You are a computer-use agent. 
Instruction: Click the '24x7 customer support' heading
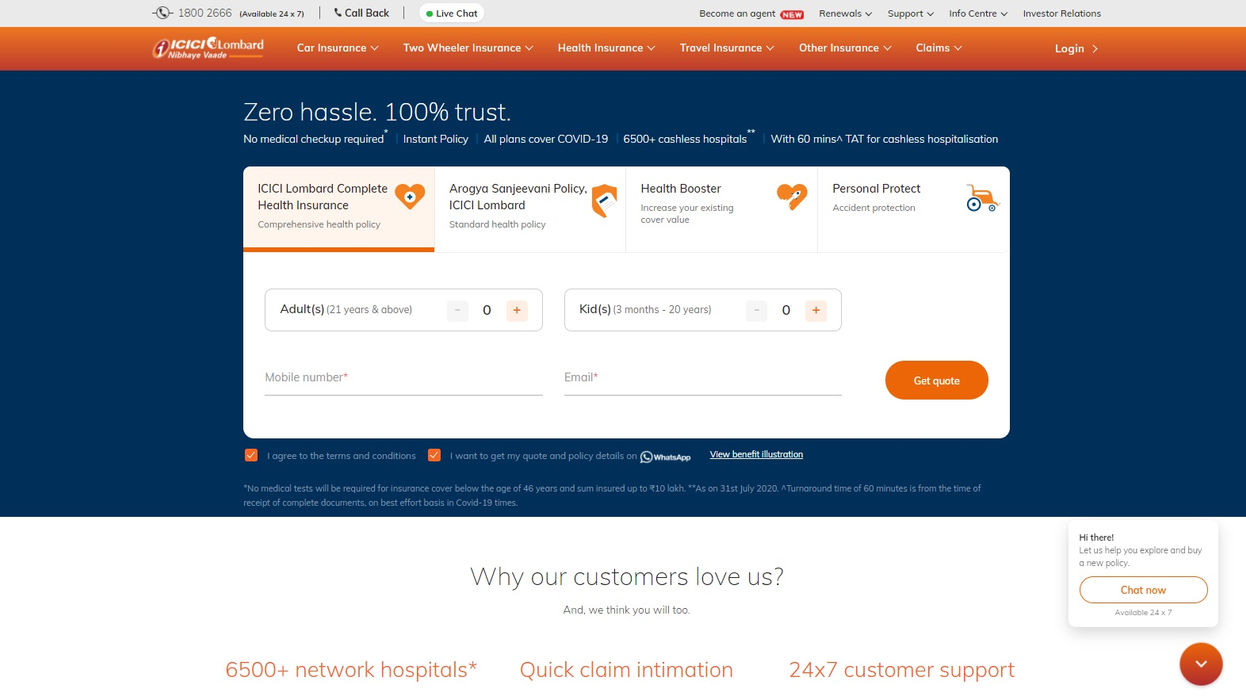pyautogui.click(x=902, y=670)
